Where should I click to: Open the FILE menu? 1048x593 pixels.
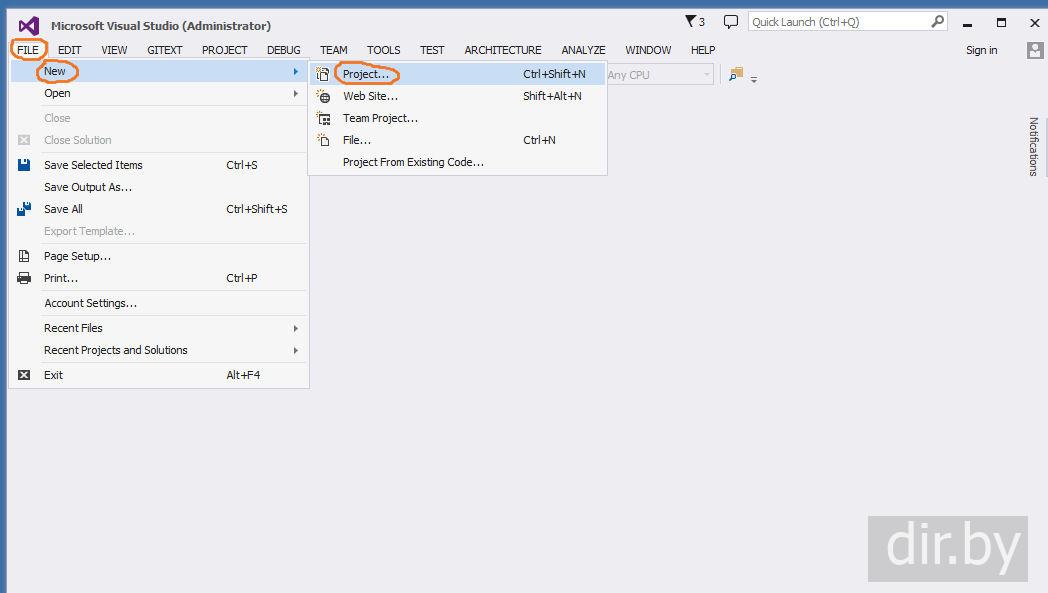(28, 50)
